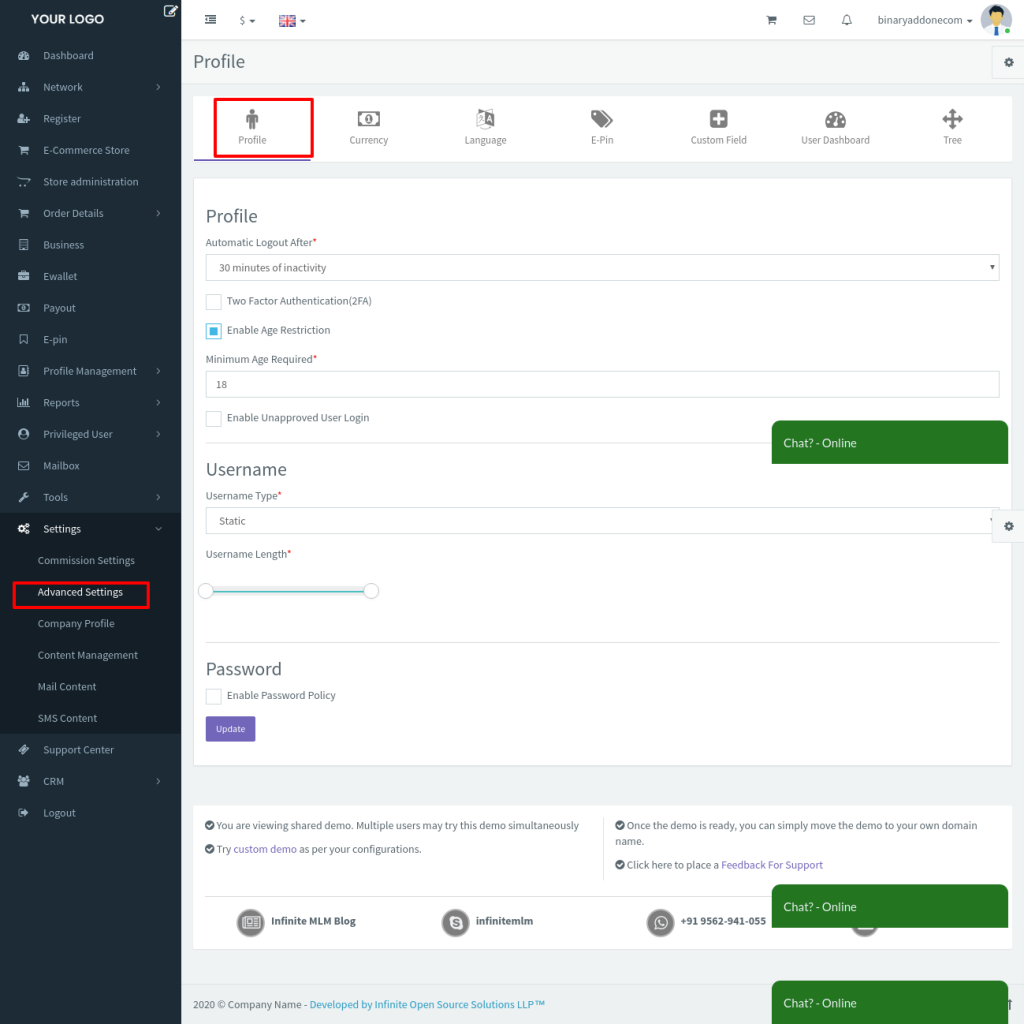1024x1024 pixels.
Task: Toggle the sidebar collapse hamburger icon
Action: tap(210, 20)
